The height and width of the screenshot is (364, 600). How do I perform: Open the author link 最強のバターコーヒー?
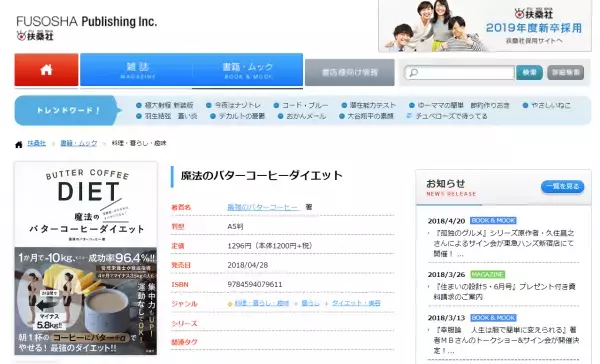[263, 207]
